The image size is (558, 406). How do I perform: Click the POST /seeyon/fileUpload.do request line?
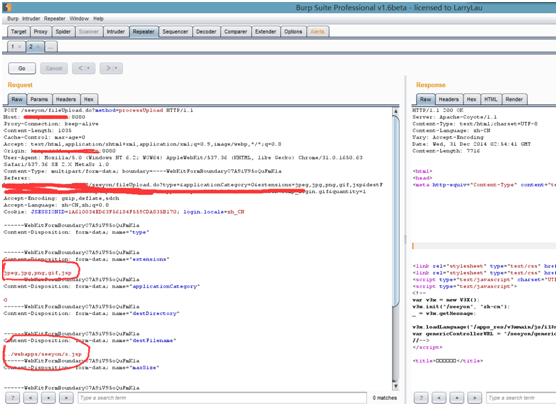(99, 110)
